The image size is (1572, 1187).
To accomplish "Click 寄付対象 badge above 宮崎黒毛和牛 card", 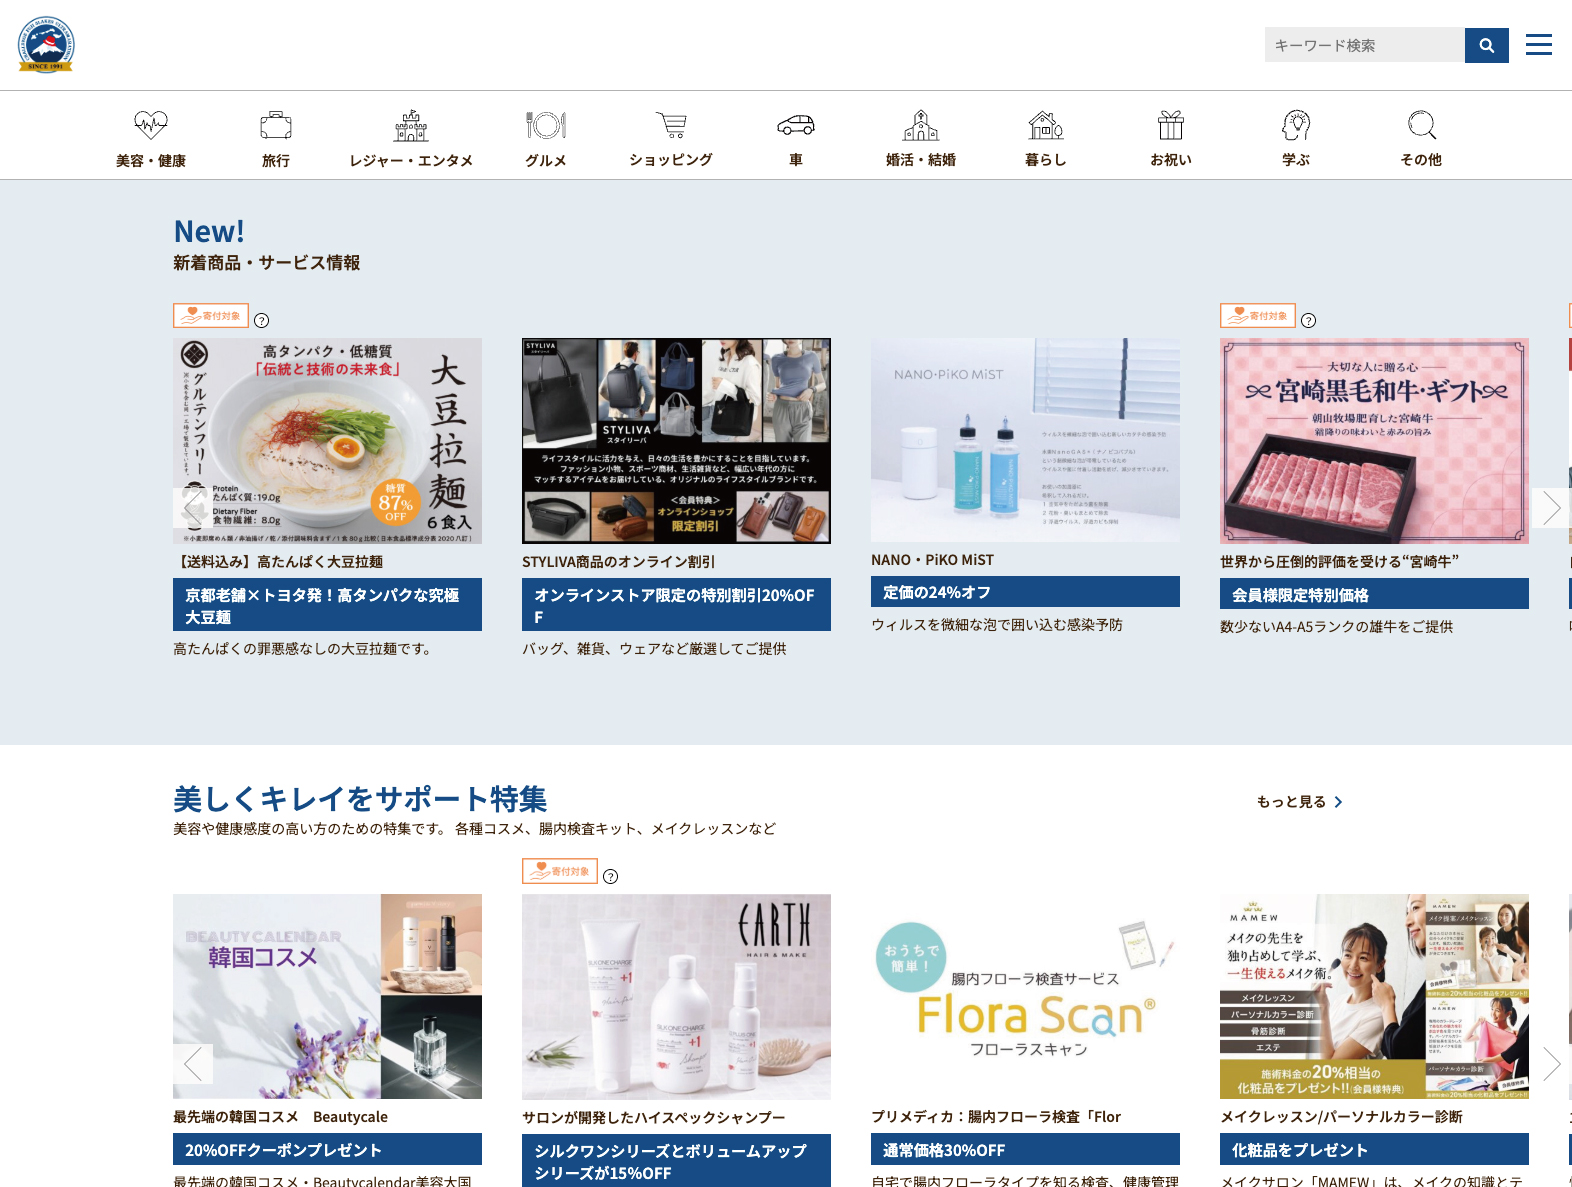I will [x=1258, y=316].
